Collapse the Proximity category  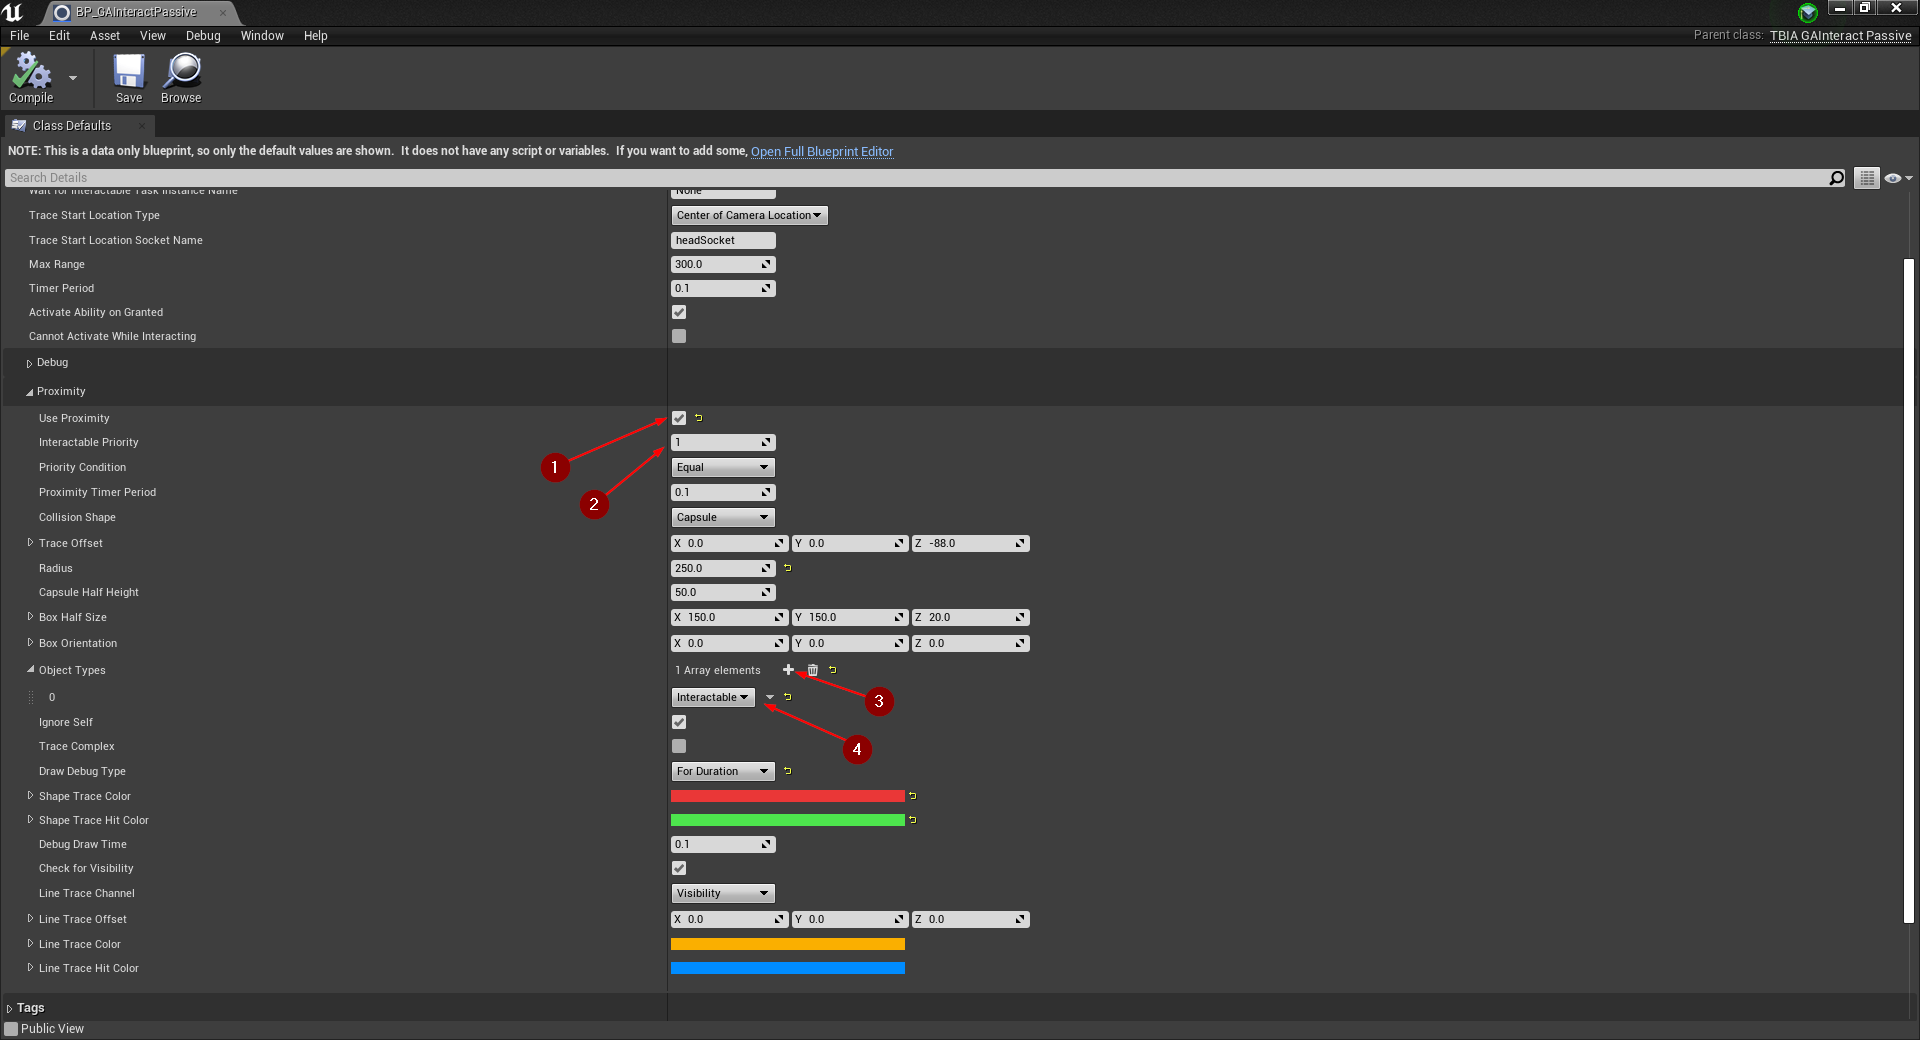click(29, 392)
